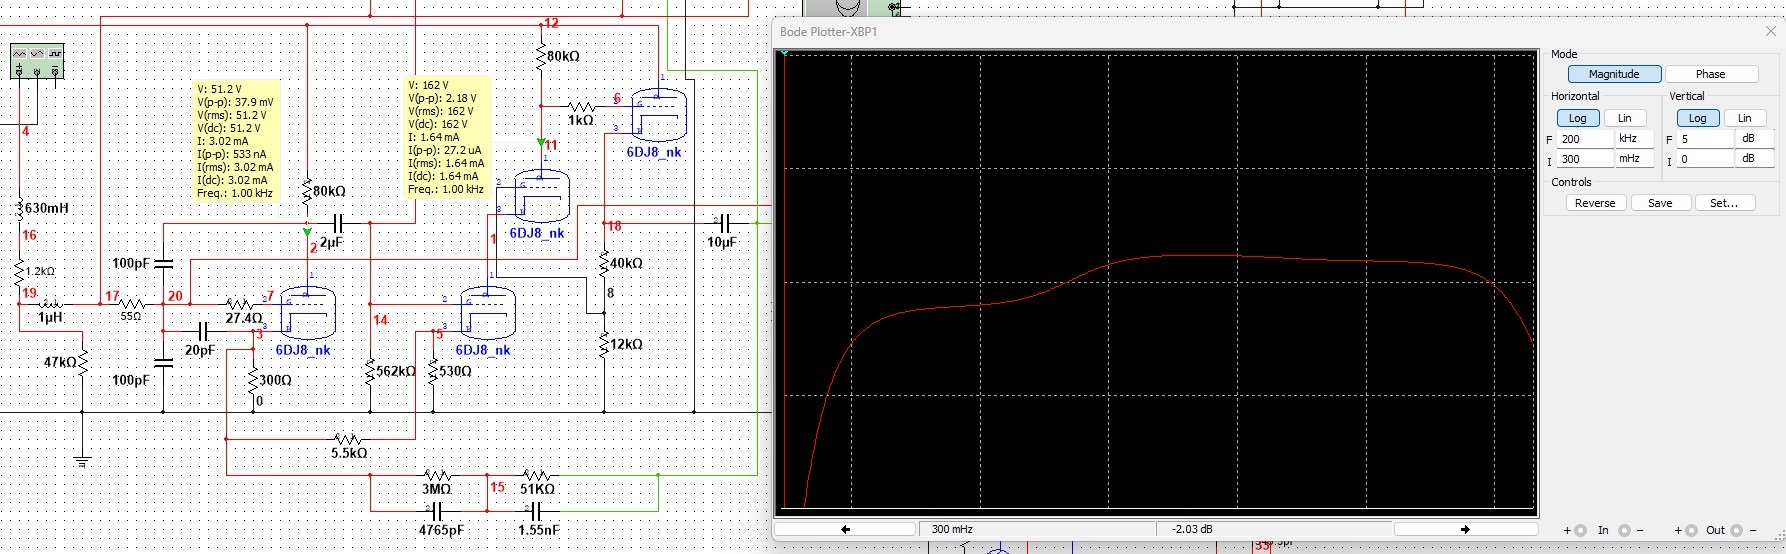This screenshot has width=1786, height=554.
Task: Select the ground symbol
Action: point(83,460)
